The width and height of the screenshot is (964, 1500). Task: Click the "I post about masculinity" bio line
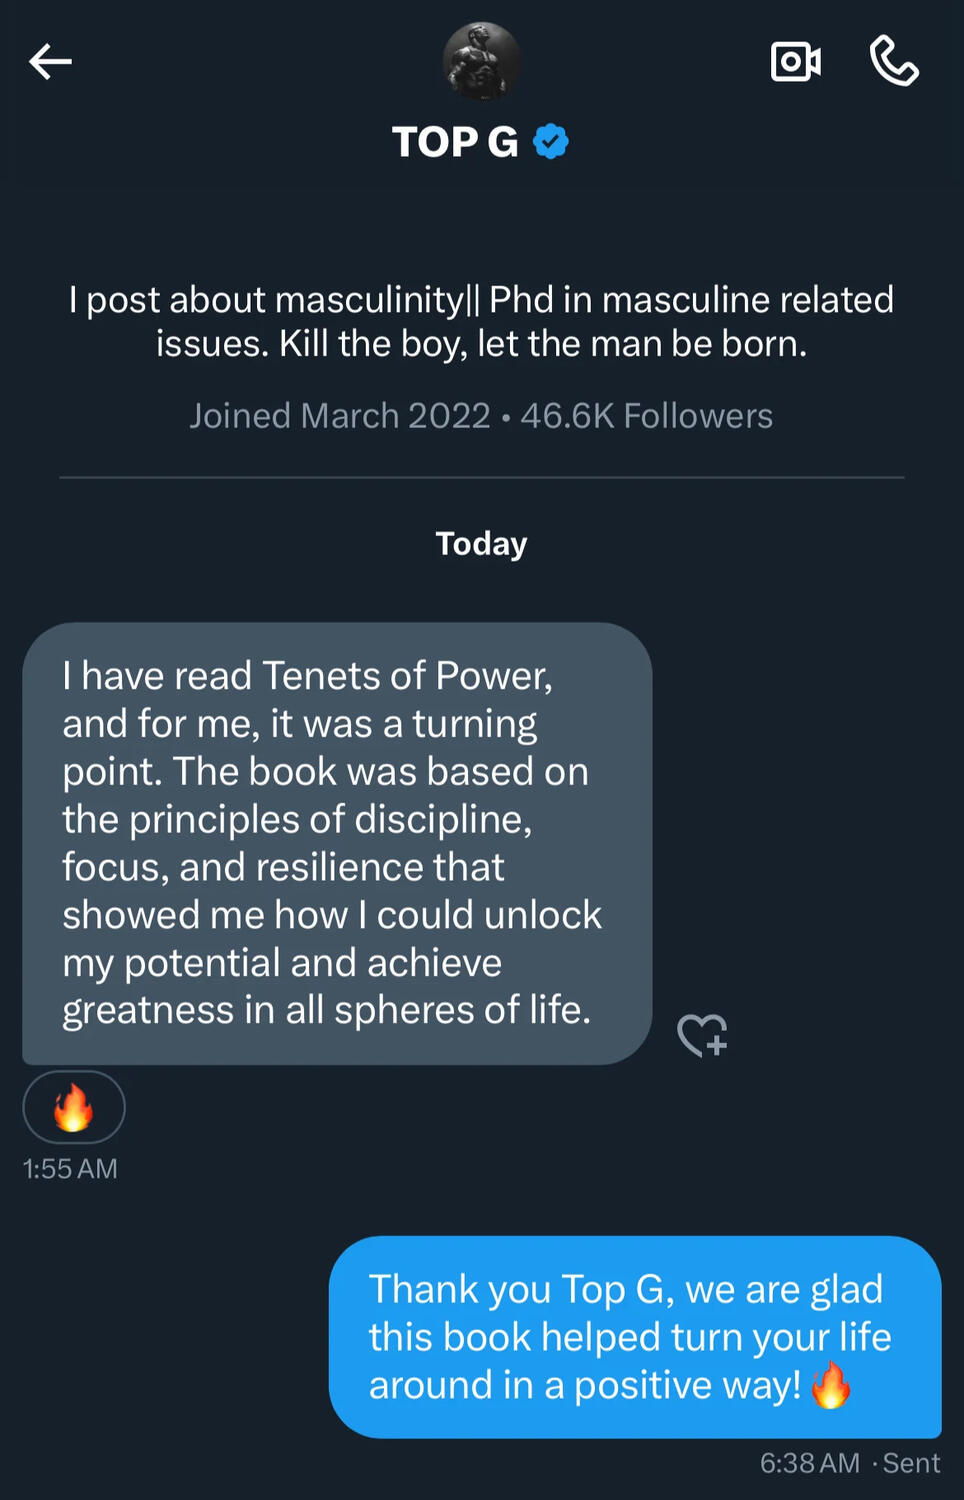(481, 300)
